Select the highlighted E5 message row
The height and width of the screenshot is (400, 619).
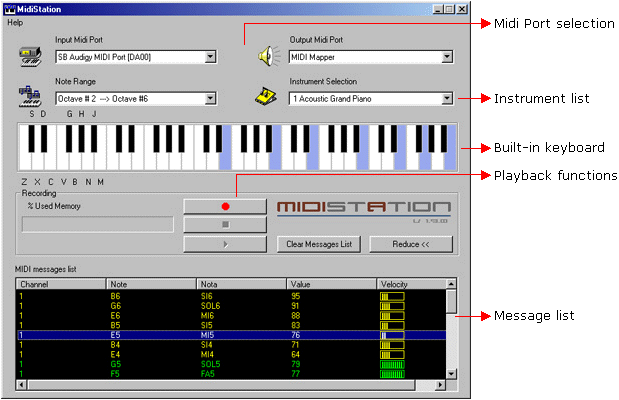pyautogui.click(x=230, y=335)
